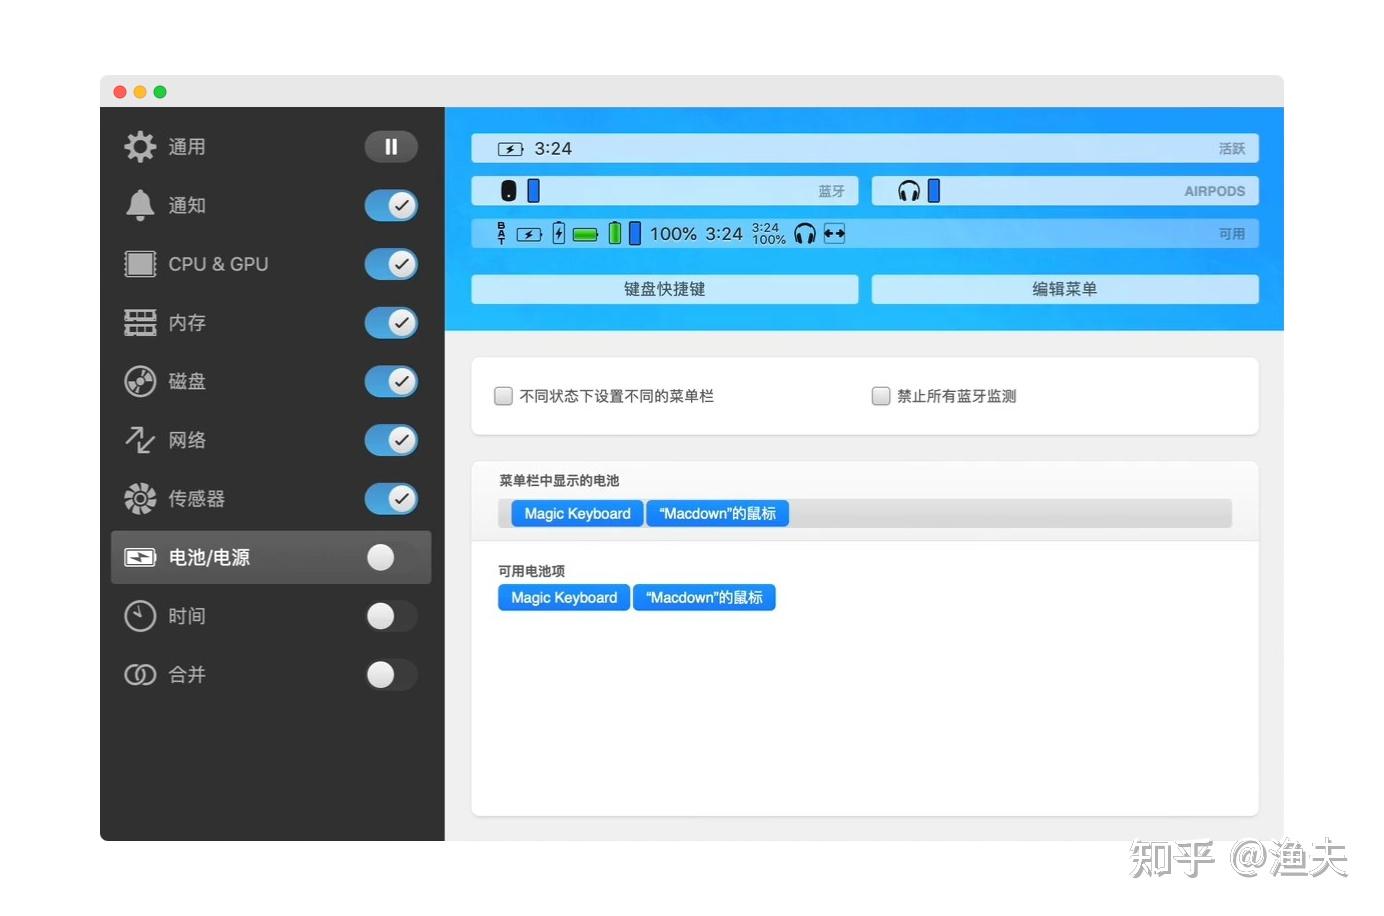Pick the green horizontal battery icon in 可用 row
1384x916 pixels.
pos(586,235)
